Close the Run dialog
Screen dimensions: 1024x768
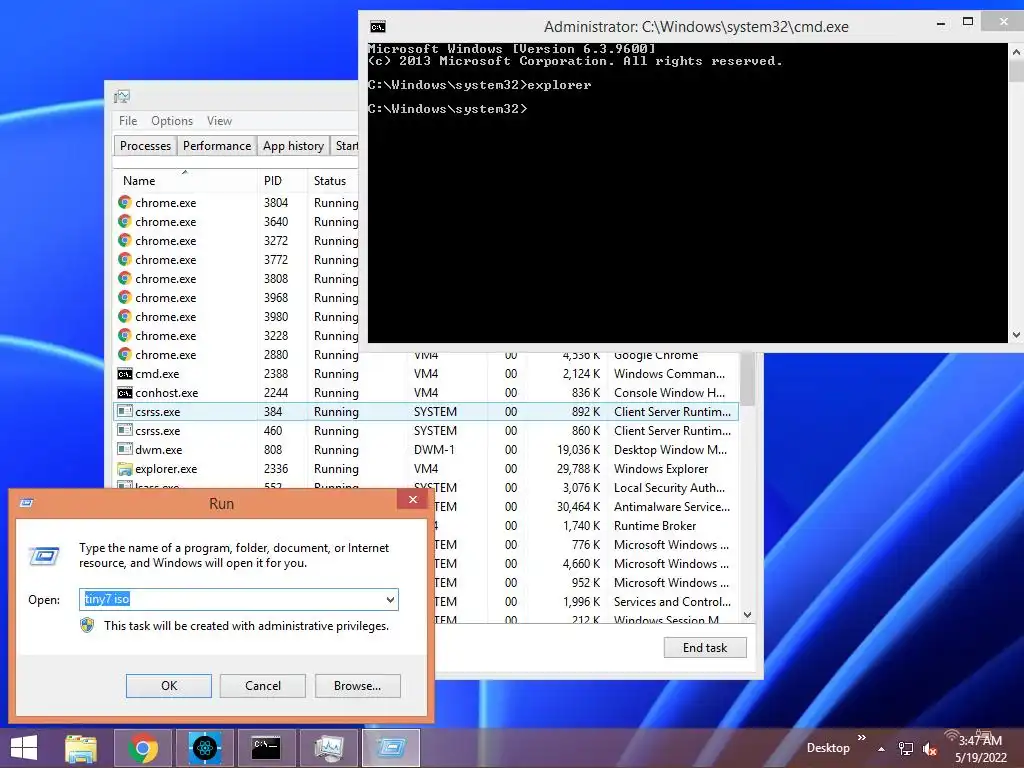tap(413, 500)
